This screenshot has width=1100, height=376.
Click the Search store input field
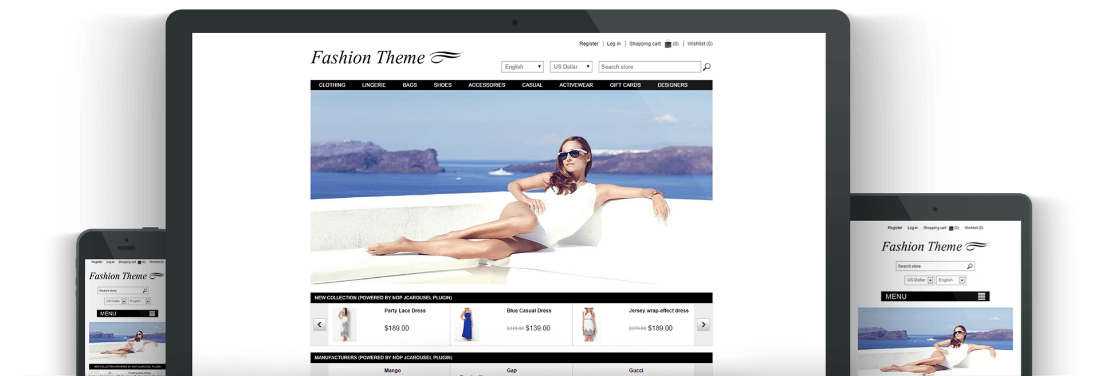pyautogui.click(x=650, y=67)
